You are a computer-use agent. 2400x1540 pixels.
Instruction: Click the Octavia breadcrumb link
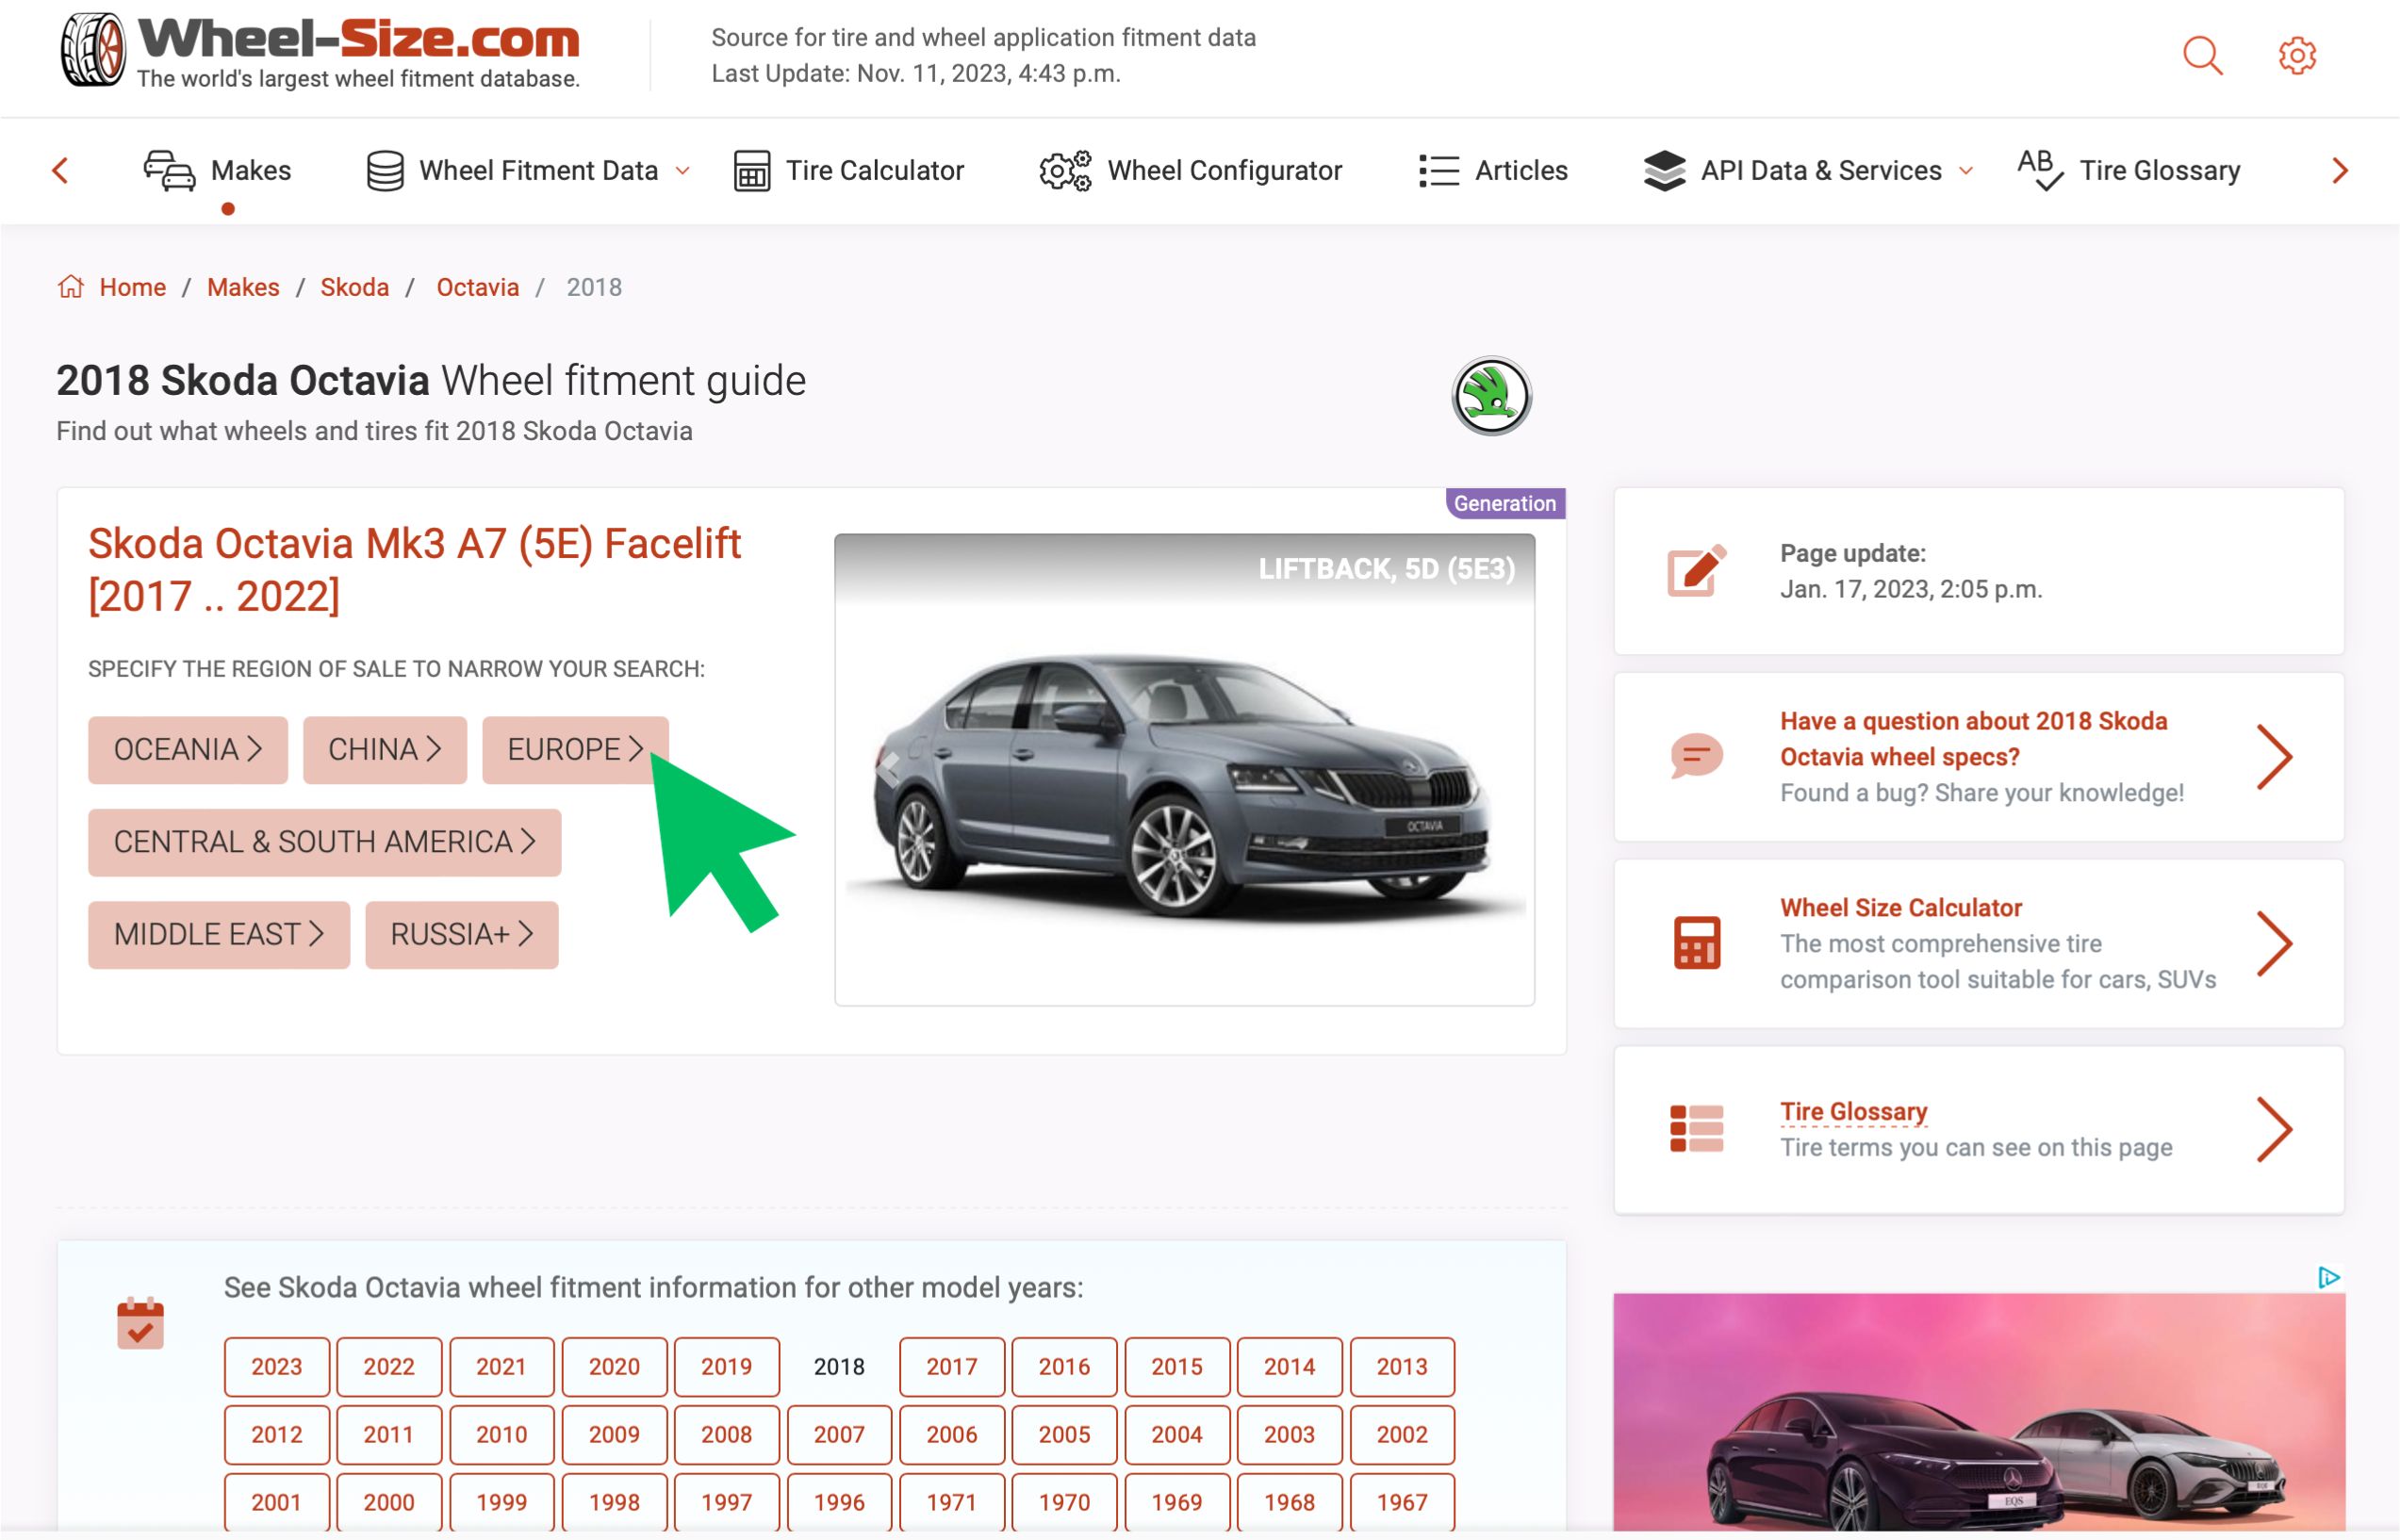(478, 288)
